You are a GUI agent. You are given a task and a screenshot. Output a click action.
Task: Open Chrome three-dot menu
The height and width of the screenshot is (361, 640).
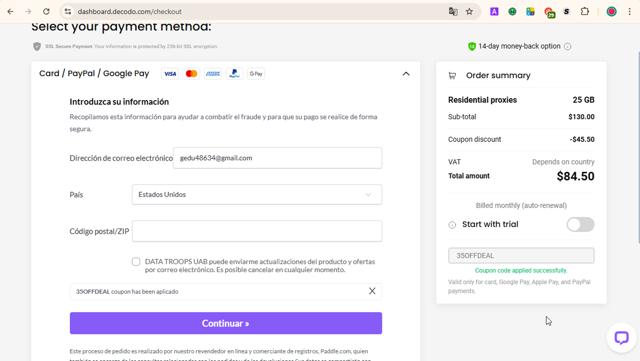pyautogui.click(x=629, y=11)
